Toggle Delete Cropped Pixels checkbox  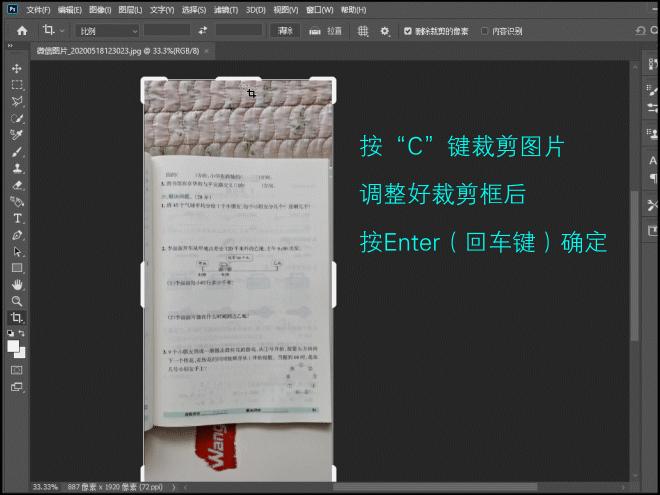click(x=407, y=31)
